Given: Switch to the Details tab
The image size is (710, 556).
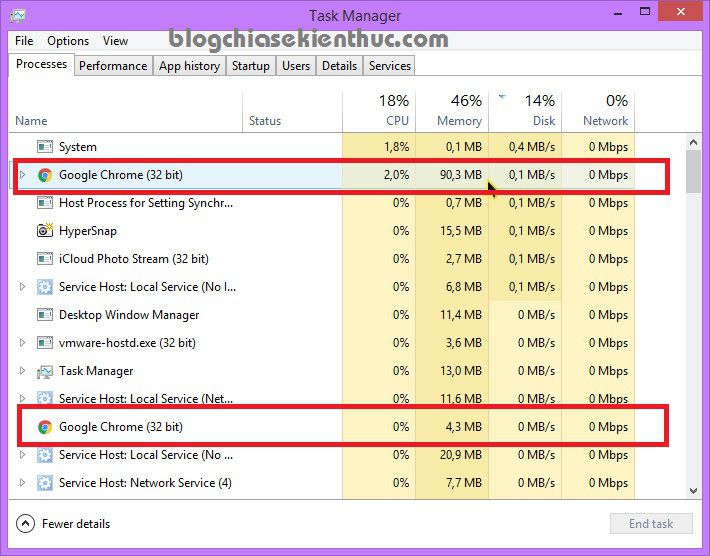Looking at the screenshot, I should pos(340,66).
